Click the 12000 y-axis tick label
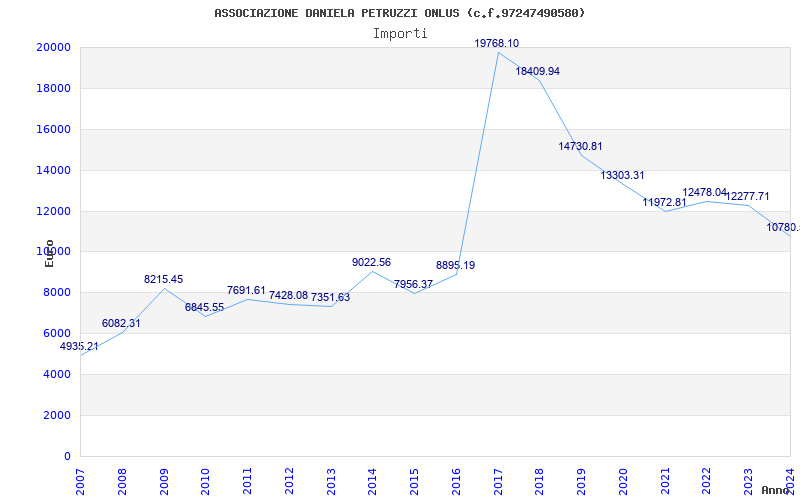The width and height of the screenshot is (800, 500). (53, 211)
